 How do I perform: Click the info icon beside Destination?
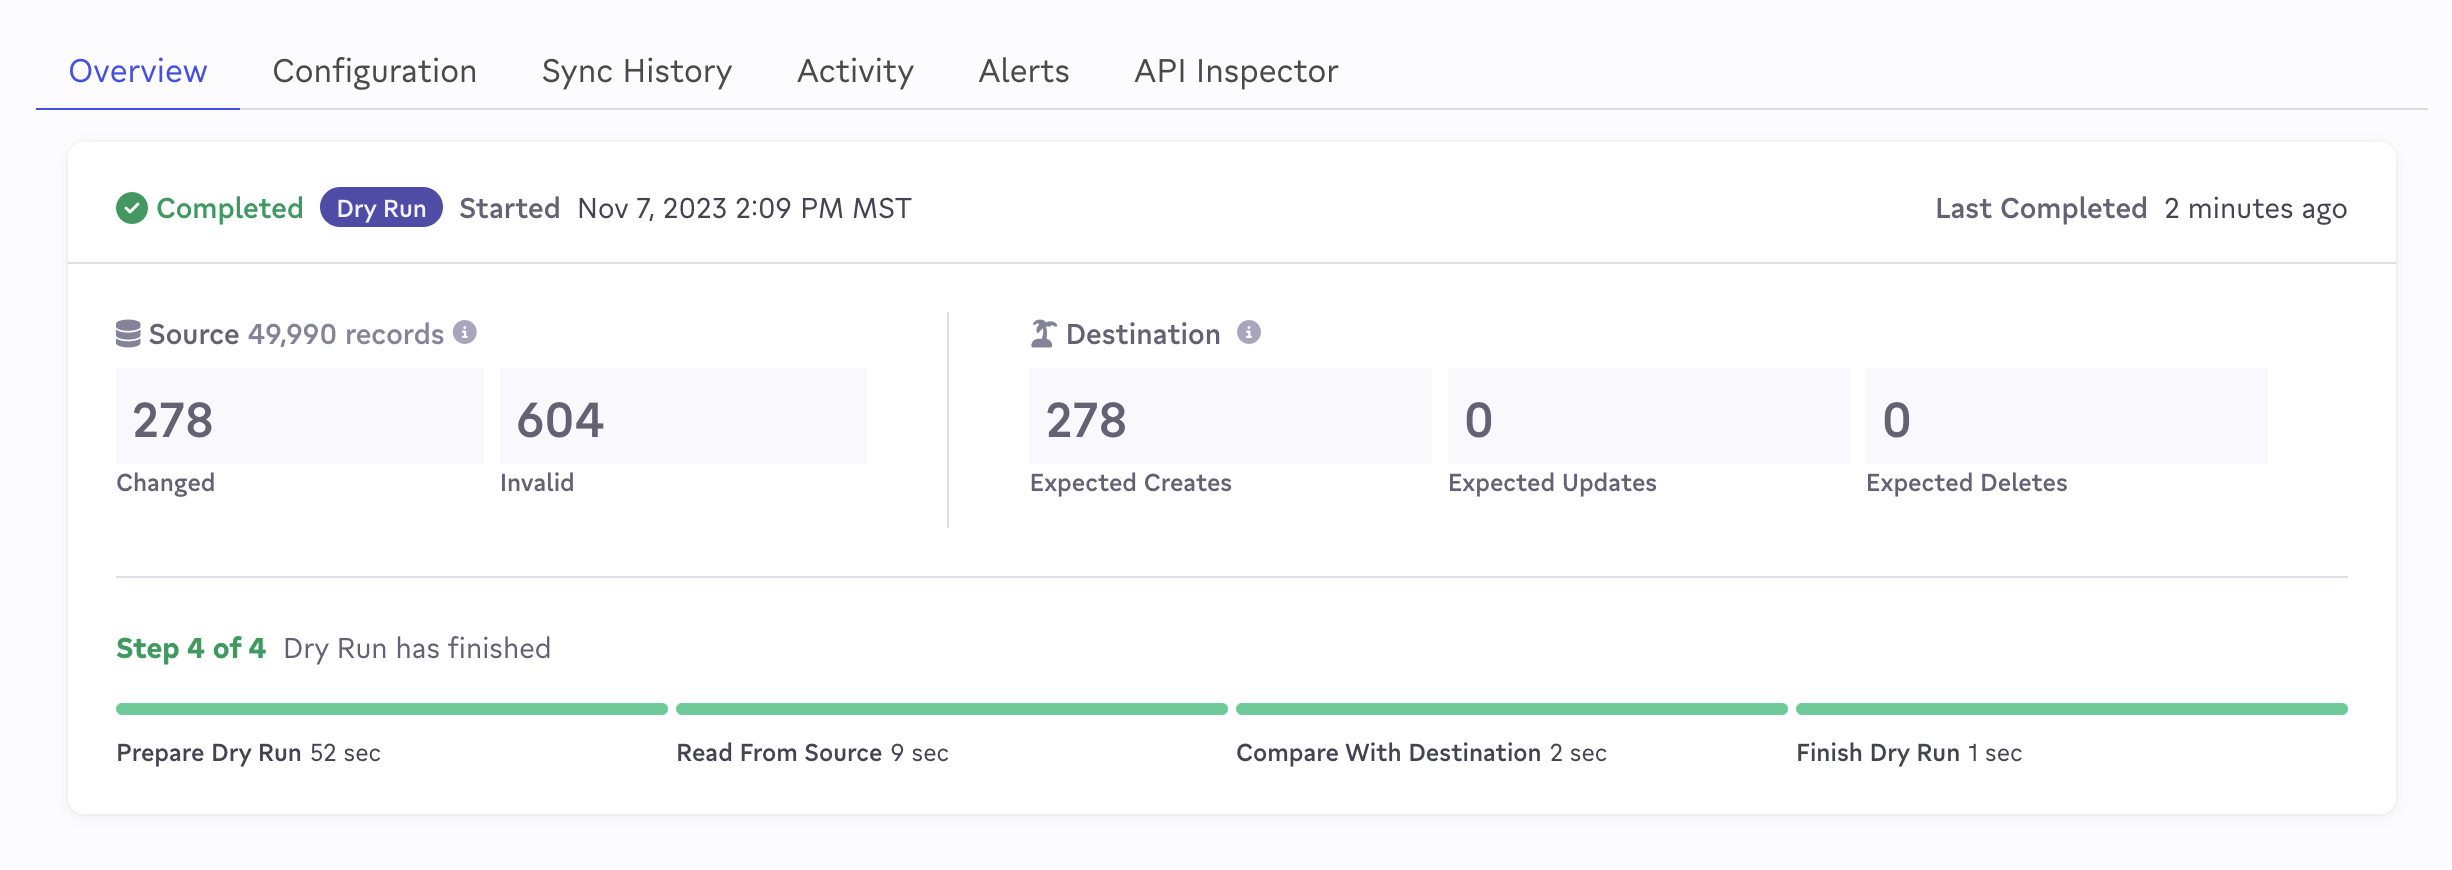coord(1249,332)
